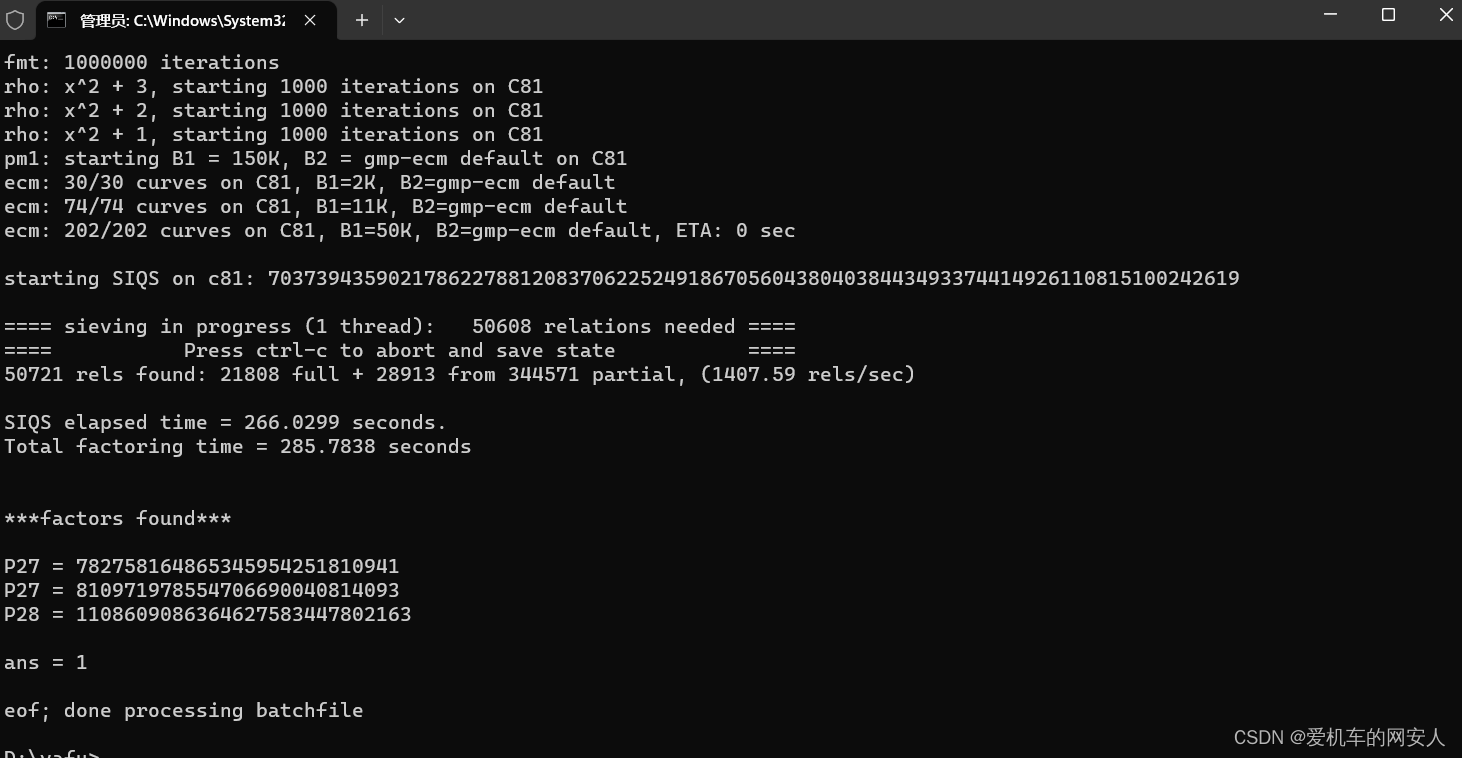Click the starting SIQS on c81 line
The height and width of the screenshot is (758, 1462).
(620, 278)
